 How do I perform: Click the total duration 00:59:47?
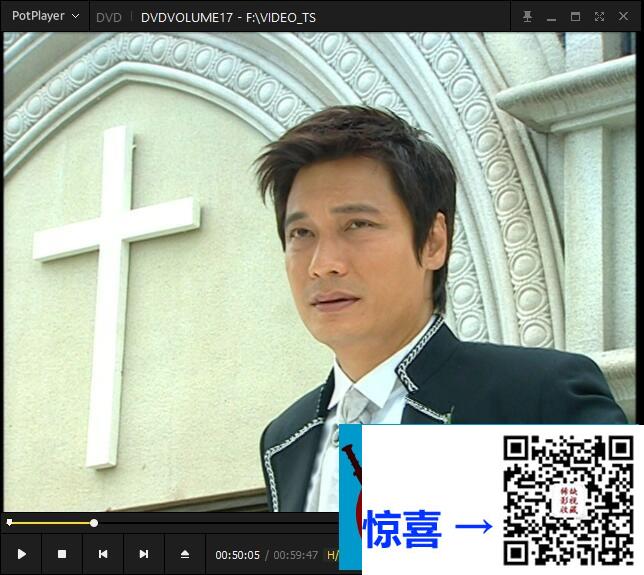pyautogui.click(x=296, y=555)
